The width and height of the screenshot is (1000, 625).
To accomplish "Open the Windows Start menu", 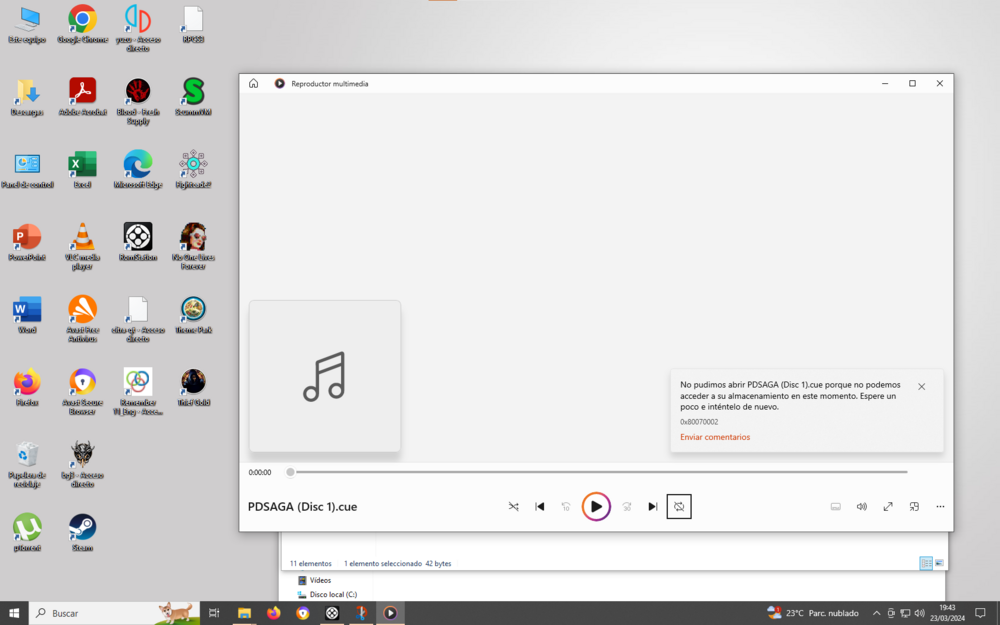I will click(x=12, y=612).
